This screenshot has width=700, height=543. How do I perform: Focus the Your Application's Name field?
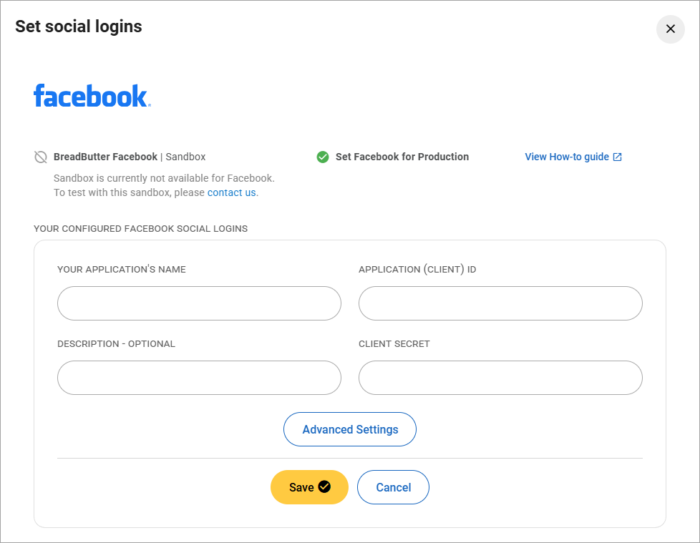coord(199,303)
